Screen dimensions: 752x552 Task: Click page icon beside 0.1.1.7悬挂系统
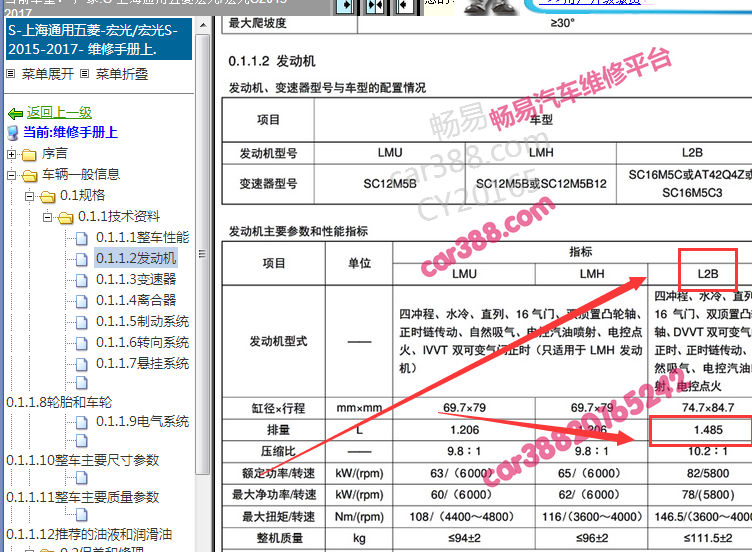click(x=82, y=364)
